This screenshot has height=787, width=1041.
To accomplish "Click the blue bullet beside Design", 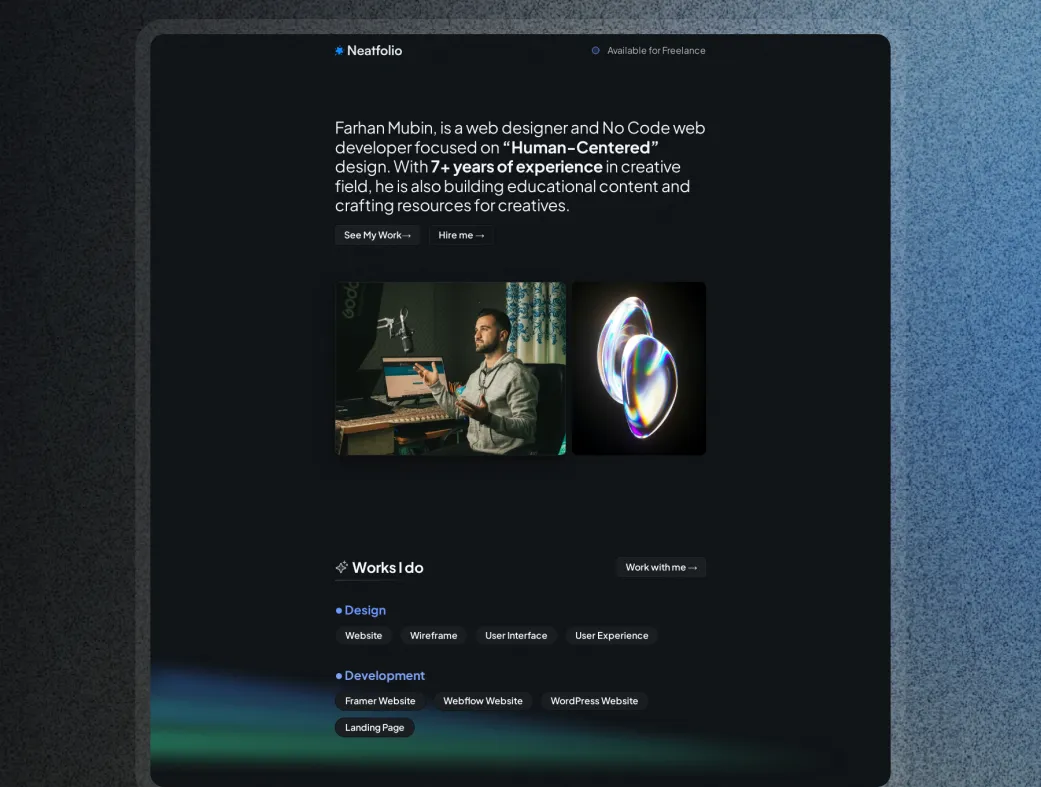I will [x=339, y=610].
